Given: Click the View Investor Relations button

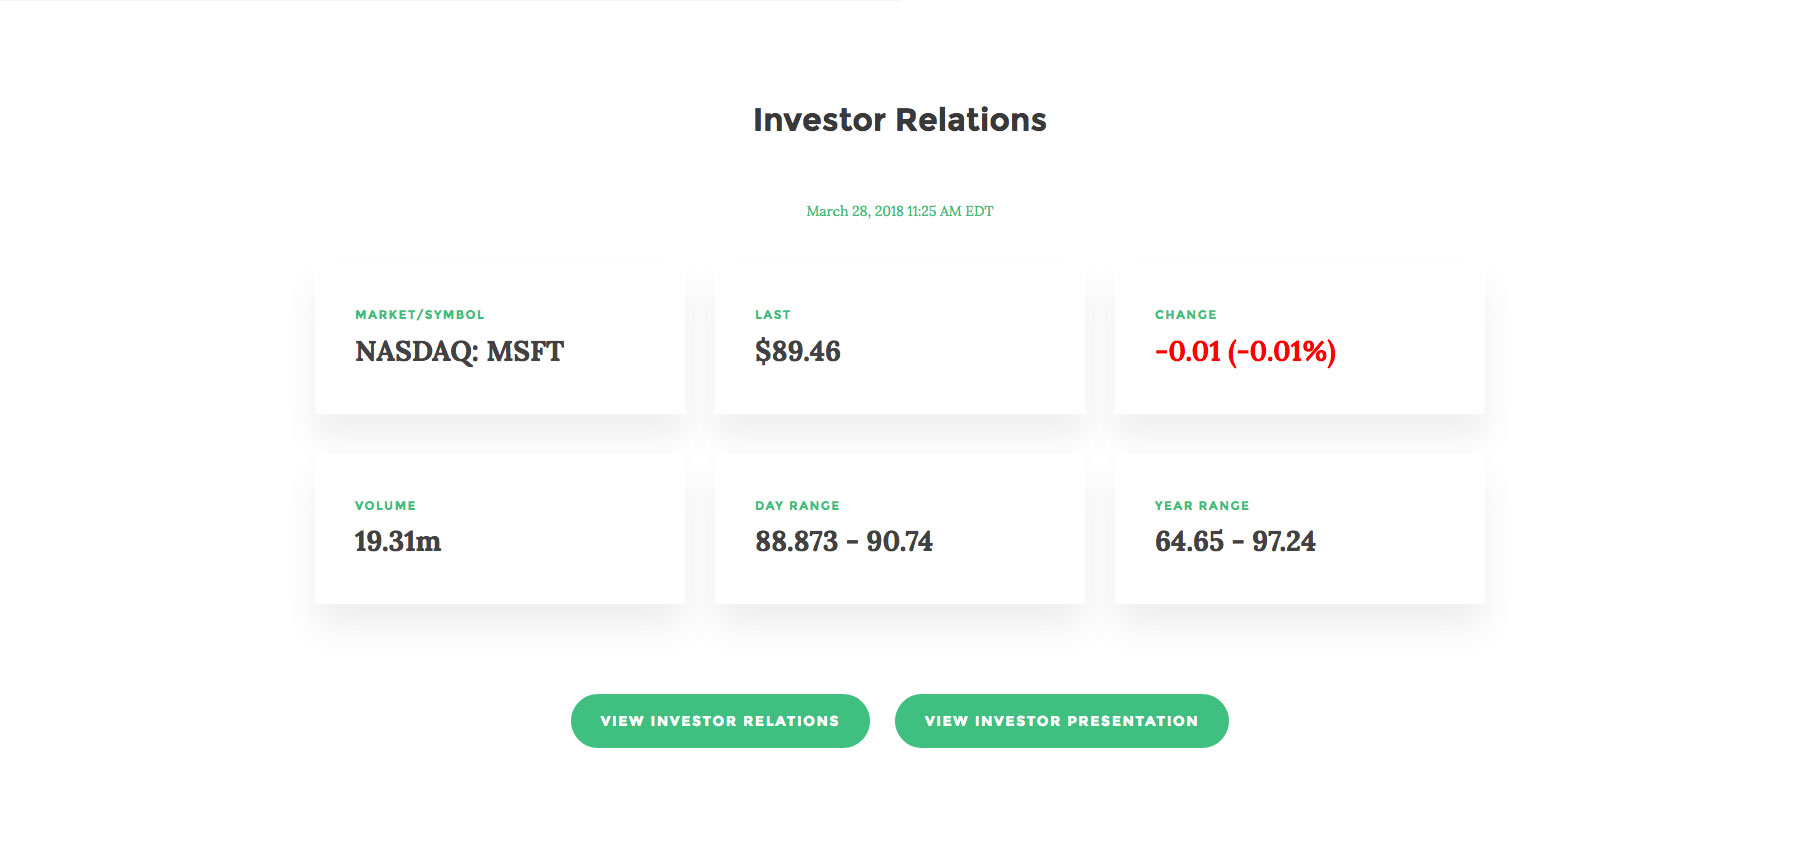Looking at the screenshot, I should click(x=720, y=721).
